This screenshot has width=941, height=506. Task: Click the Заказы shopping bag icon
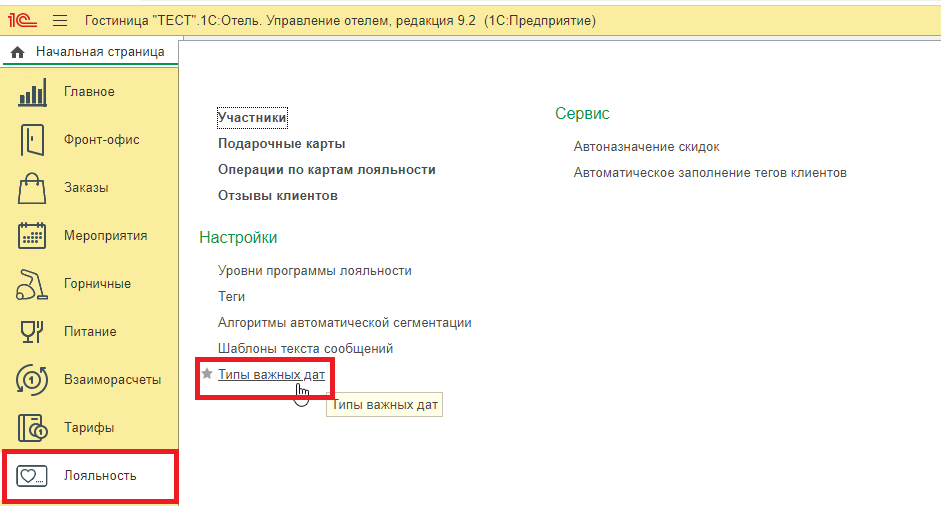coord(32,188)
